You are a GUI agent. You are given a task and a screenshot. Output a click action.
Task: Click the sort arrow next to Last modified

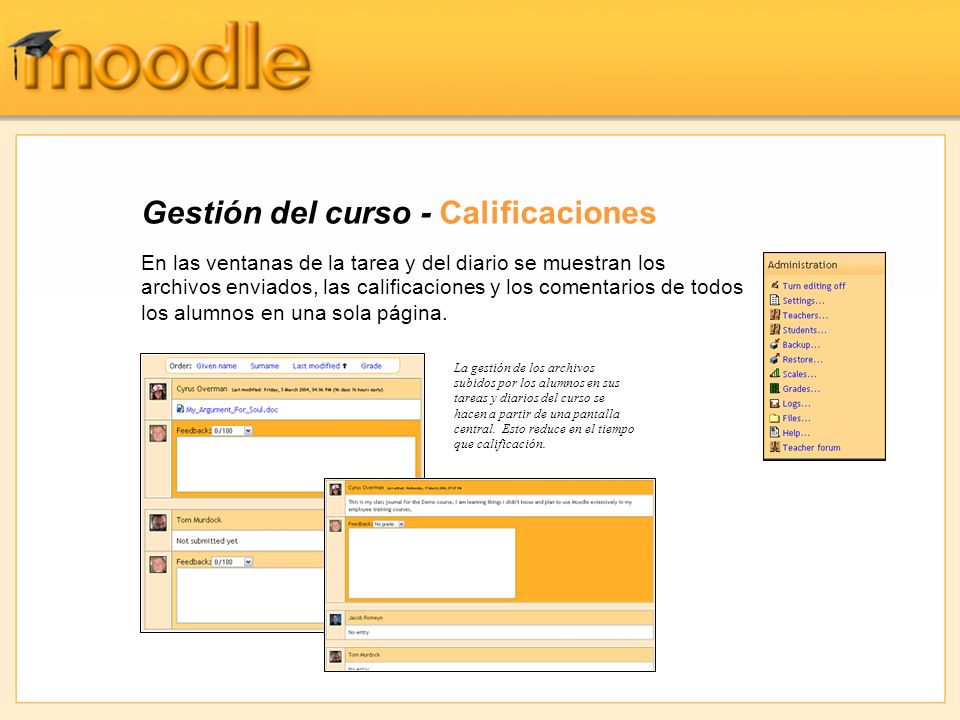tap(345, 366)
